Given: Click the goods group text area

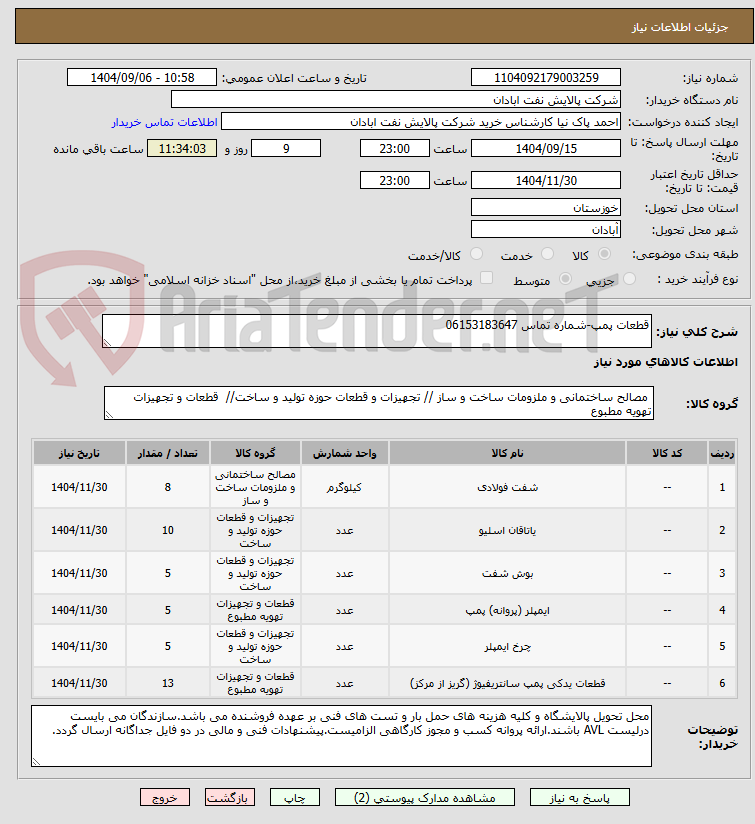Looking at the screenshot, I should 379,403.
